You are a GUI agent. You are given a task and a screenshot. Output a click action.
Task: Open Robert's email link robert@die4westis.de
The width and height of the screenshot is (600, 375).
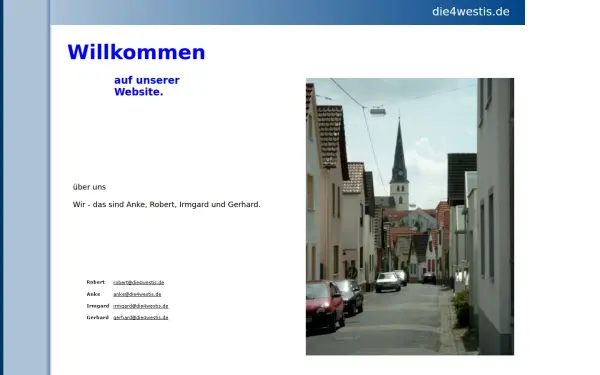point(139,282)
